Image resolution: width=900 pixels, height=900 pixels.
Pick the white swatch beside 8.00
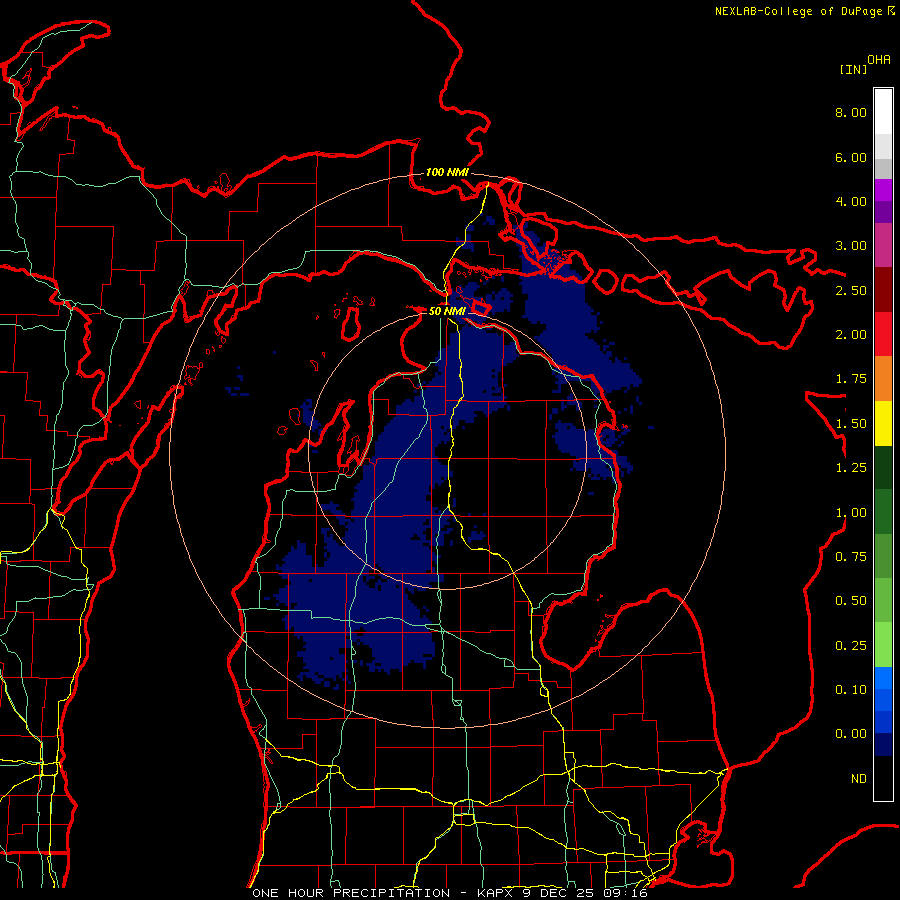(x=883, y=112)
